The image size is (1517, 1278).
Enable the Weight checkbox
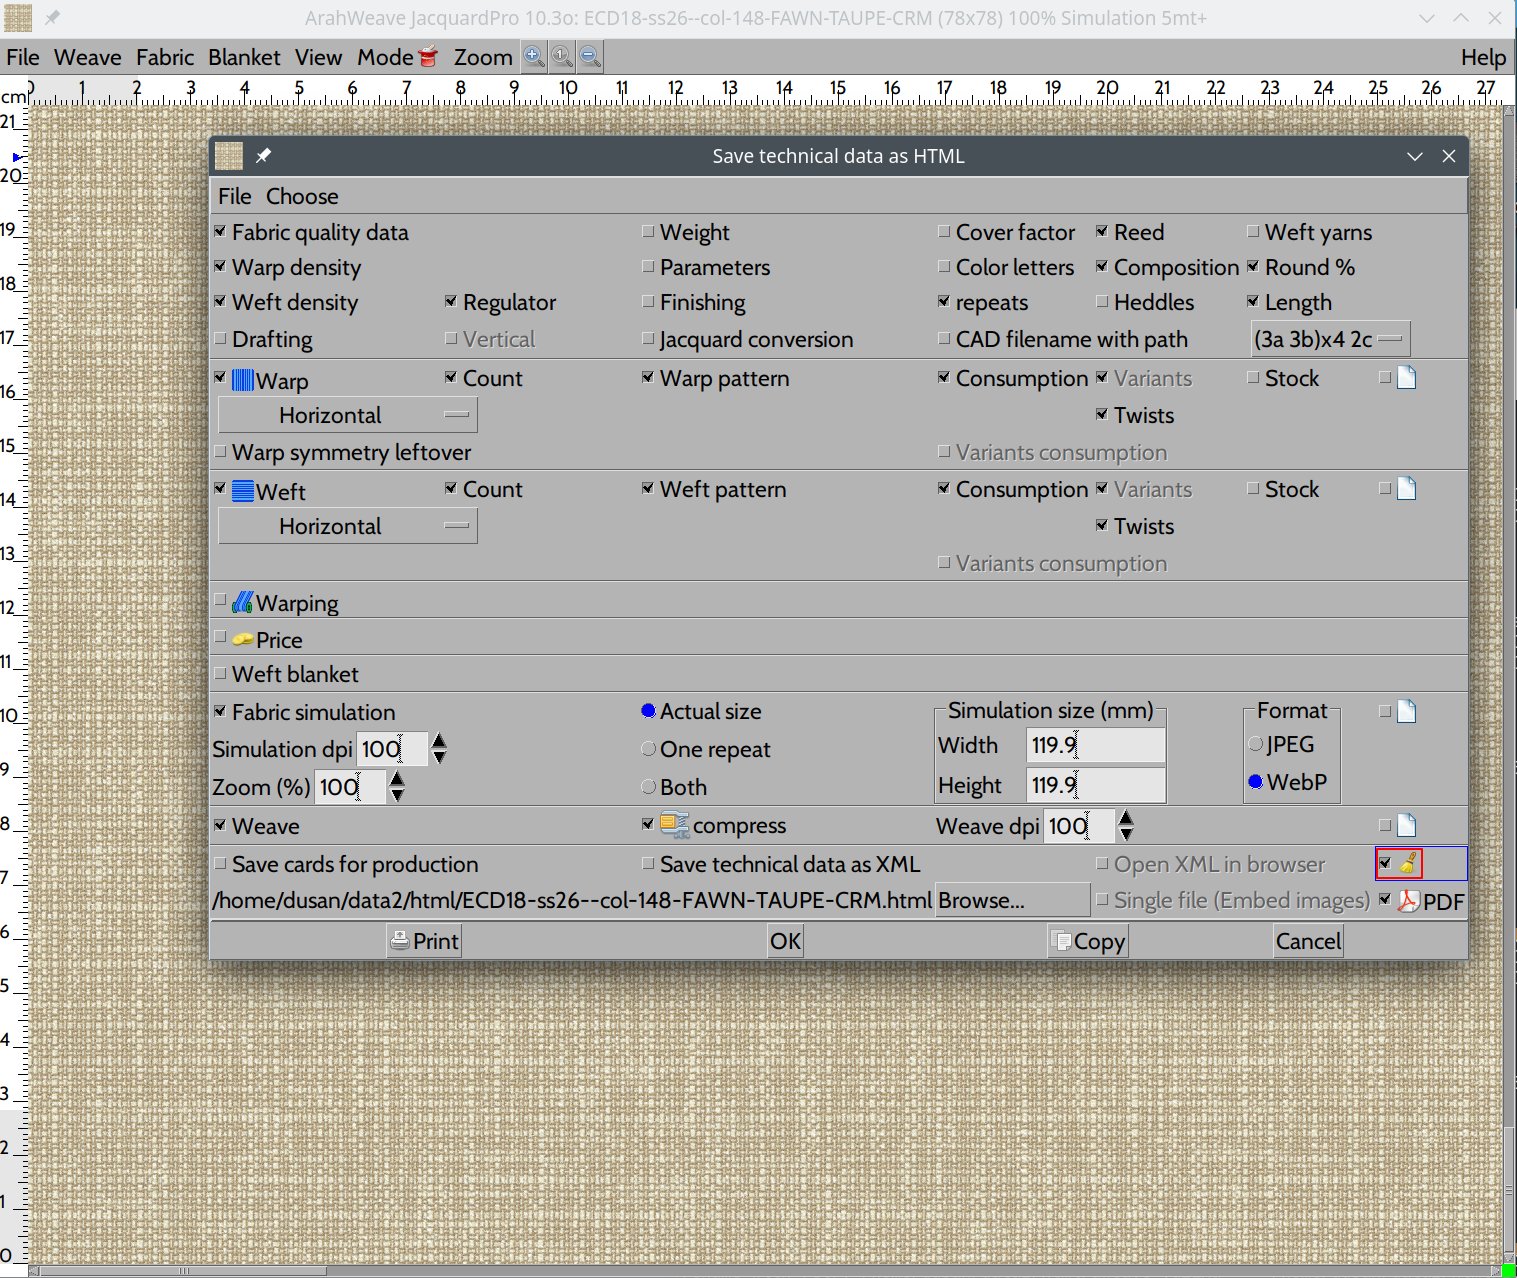pyautogui.click(x=649, y=232)
